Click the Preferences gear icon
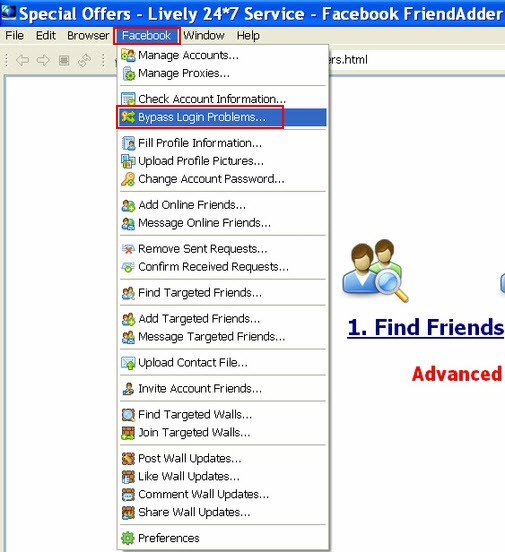Screen dimensions: 505x552 pos(128,538)
